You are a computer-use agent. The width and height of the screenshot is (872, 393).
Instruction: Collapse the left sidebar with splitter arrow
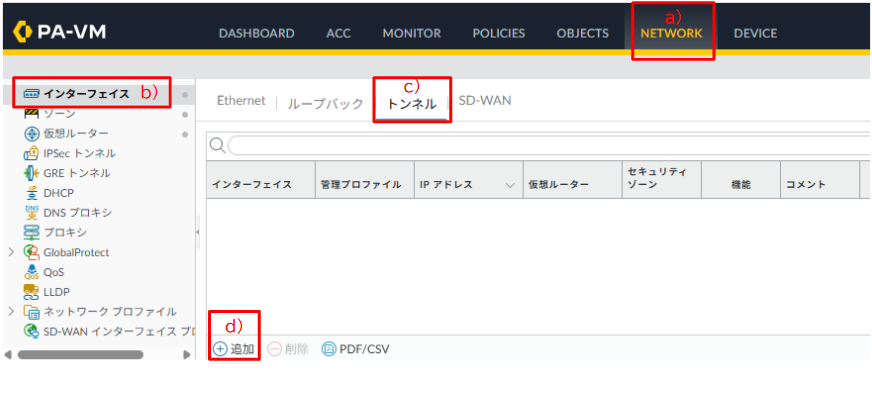coord(198,231)
